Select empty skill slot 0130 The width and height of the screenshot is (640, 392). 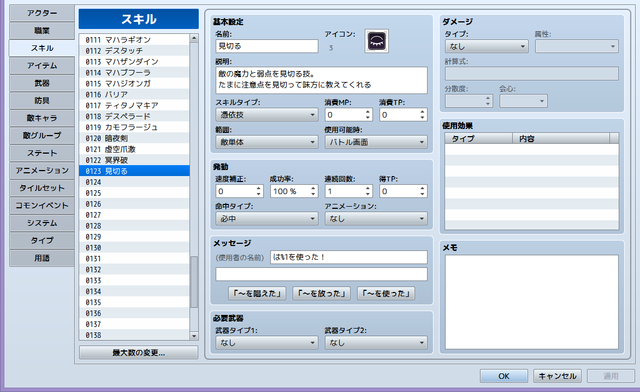click(x=134, y=248)
